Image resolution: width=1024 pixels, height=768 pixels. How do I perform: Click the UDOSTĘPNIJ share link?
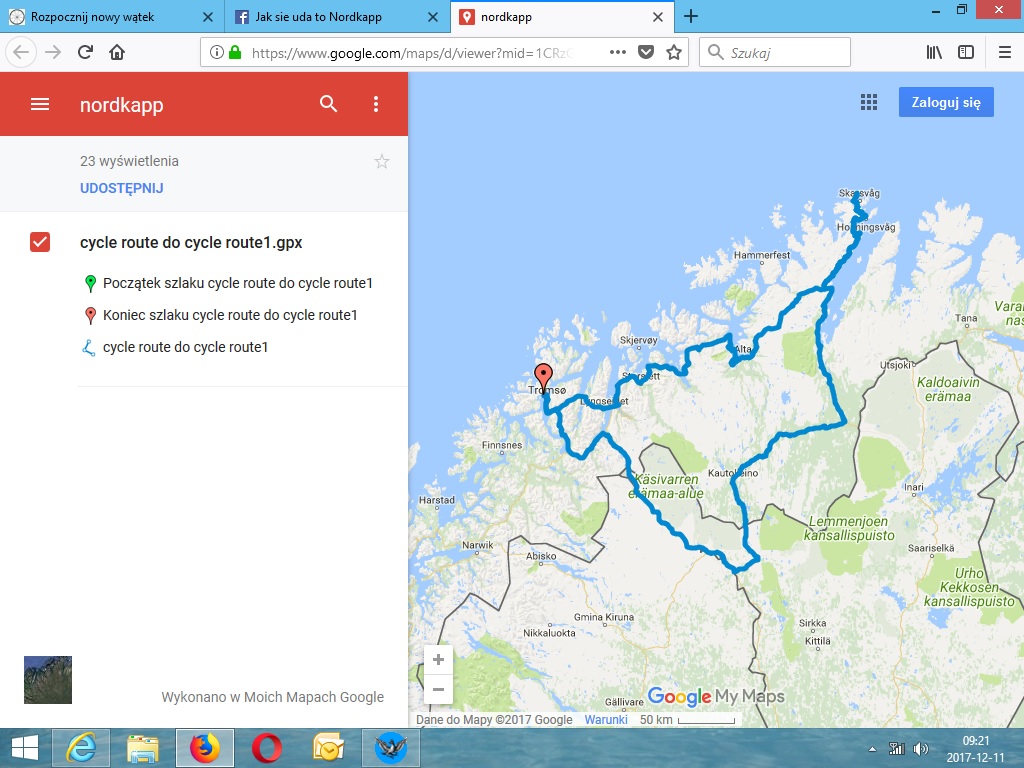(x=121, y=188)
